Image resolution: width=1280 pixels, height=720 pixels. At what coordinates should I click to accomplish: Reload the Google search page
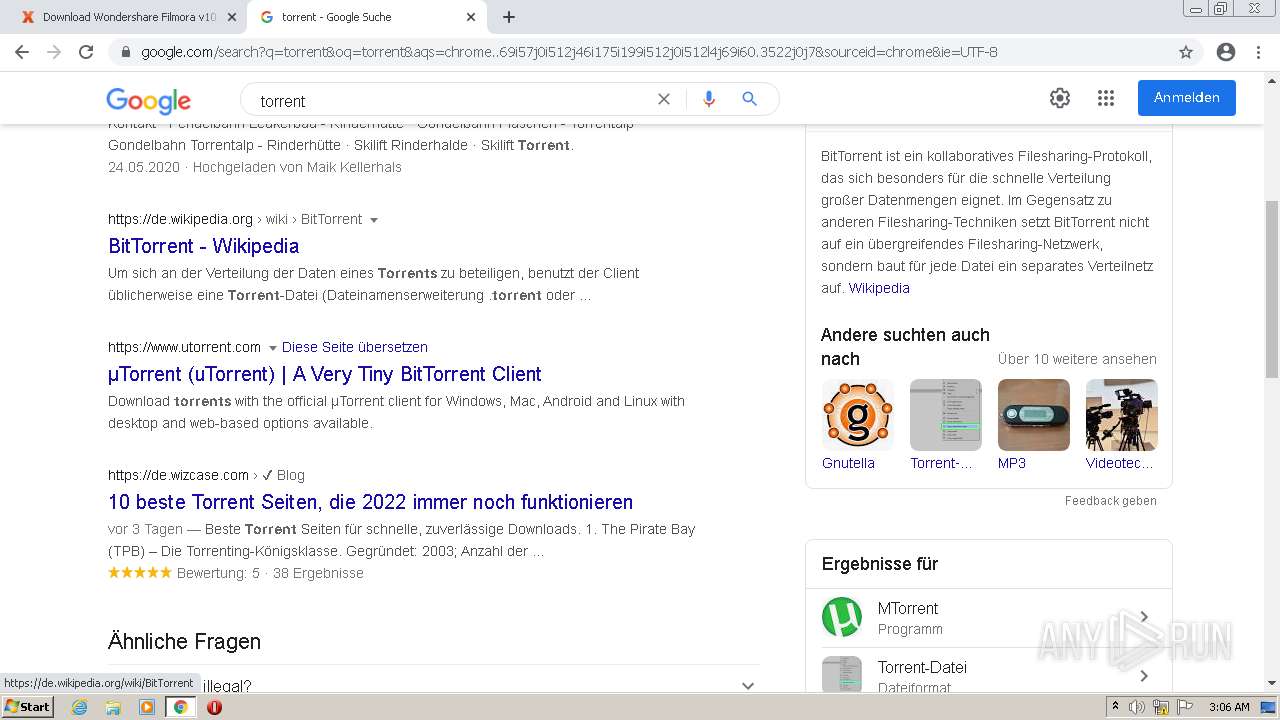[x=86, y=52]
